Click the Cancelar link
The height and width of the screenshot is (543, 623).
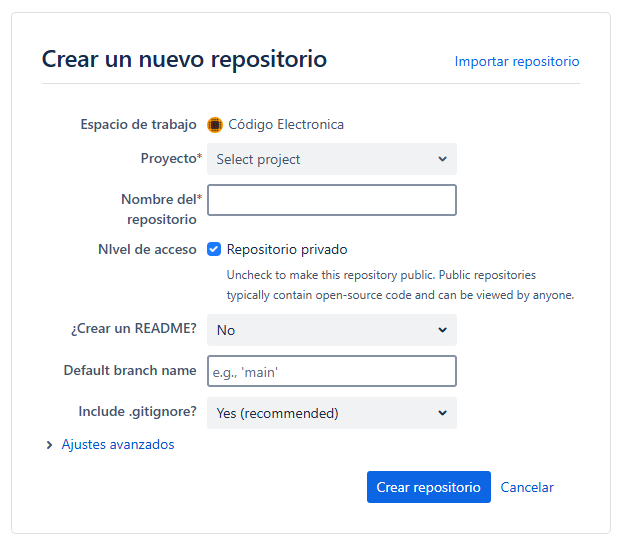527,487
